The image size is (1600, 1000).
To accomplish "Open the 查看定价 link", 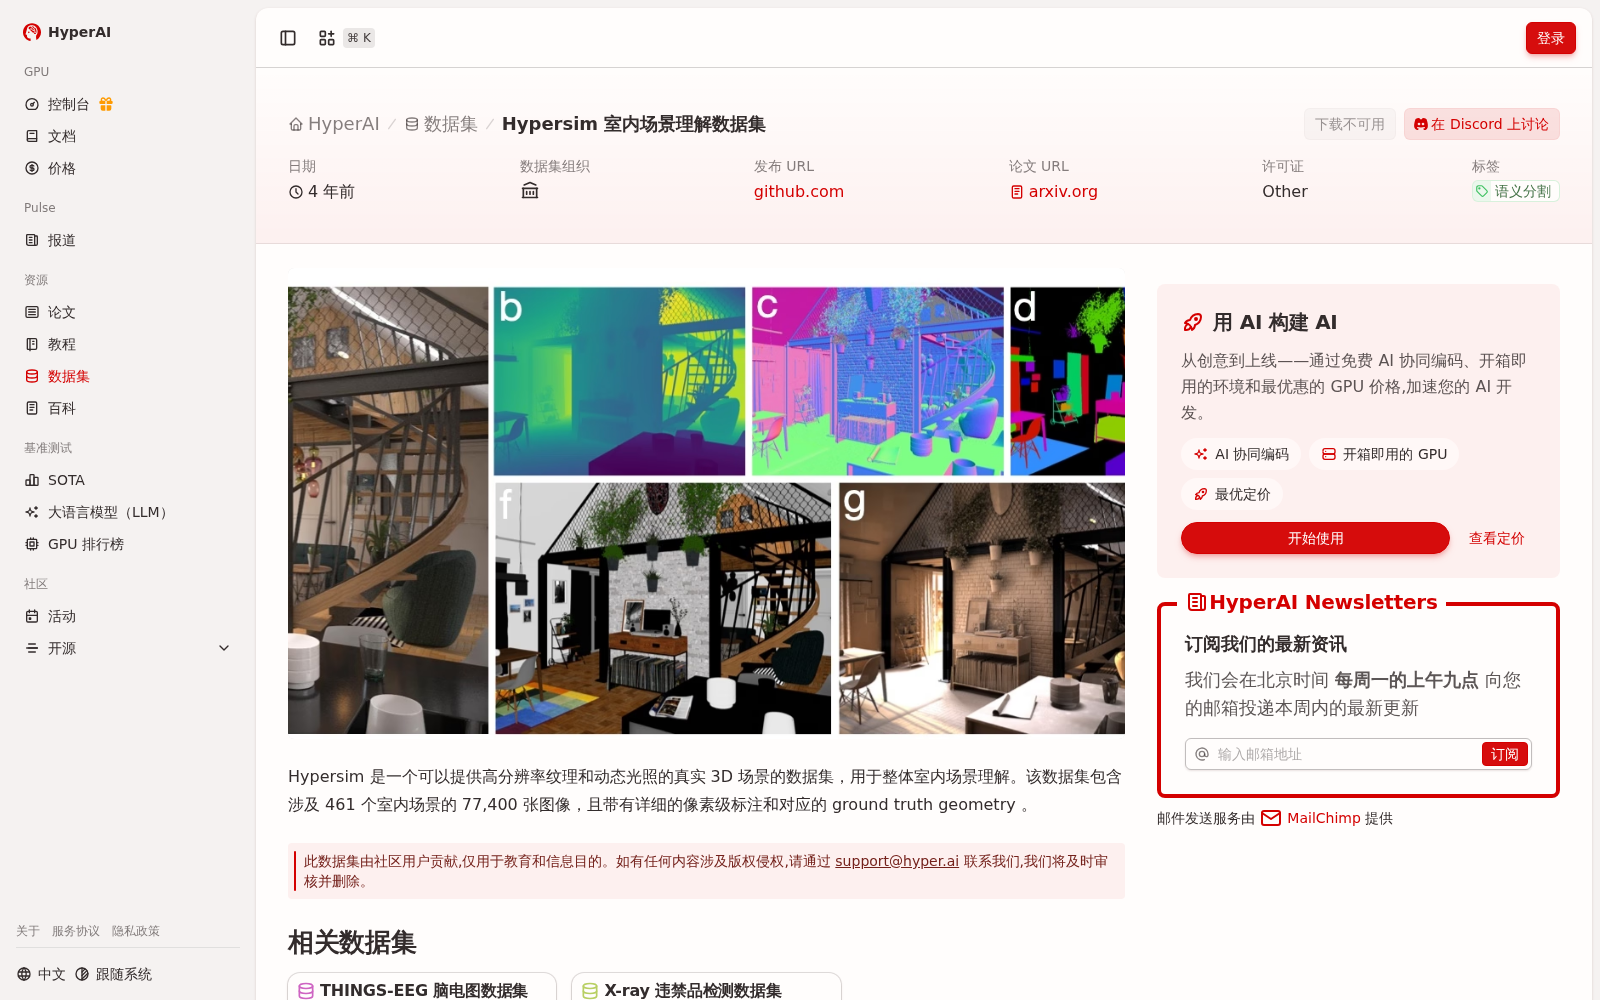I will [1496, 538].
